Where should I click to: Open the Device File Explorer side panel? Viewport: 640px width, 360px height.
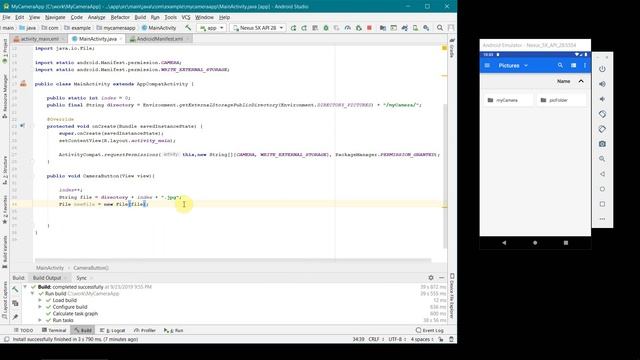tap(452, 296)
